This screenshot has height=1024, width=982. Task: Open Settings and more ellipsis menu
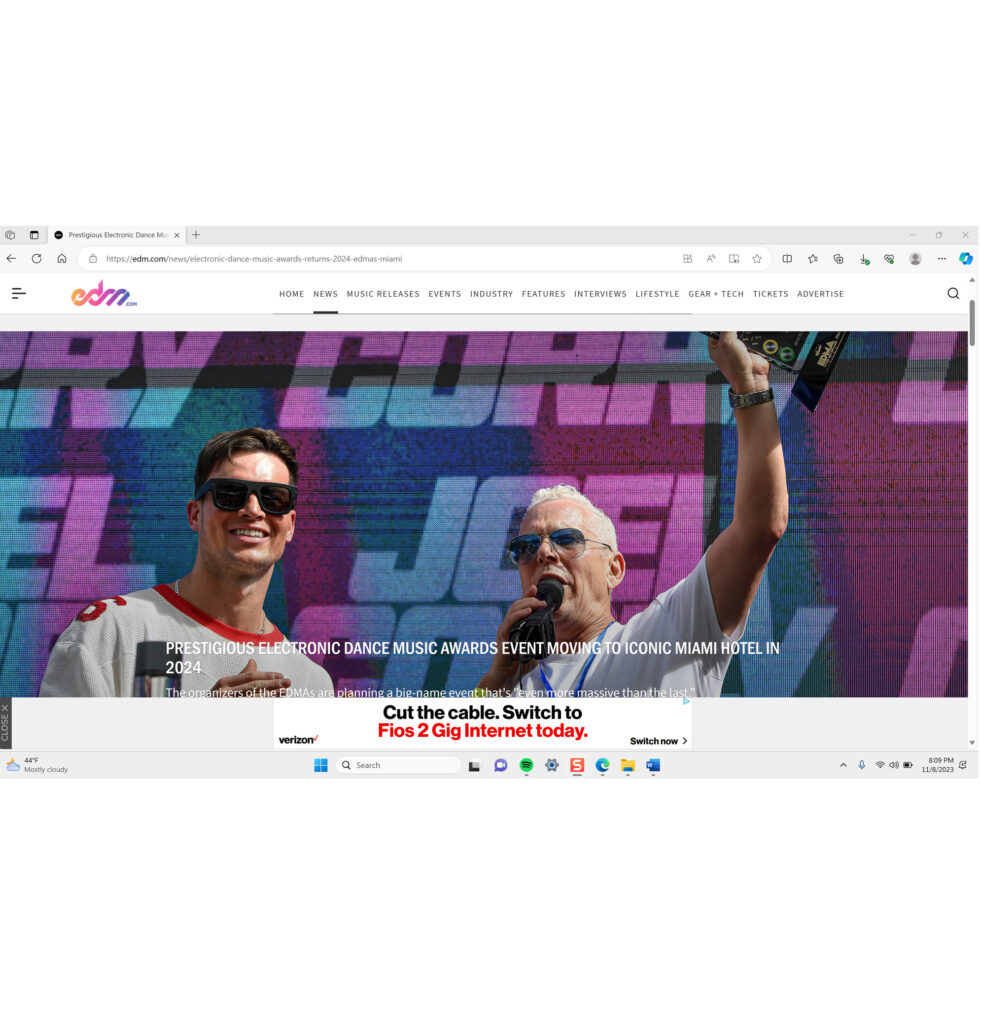[941, 258]
